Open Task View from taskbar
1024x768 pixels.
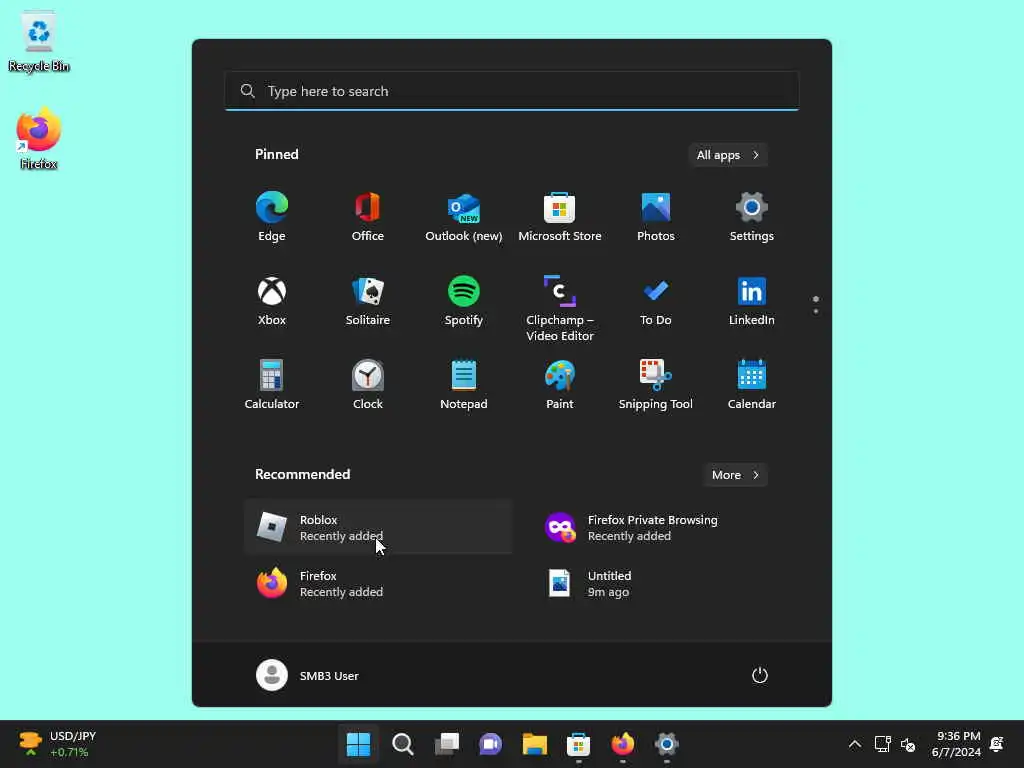(x=447, y=744)
